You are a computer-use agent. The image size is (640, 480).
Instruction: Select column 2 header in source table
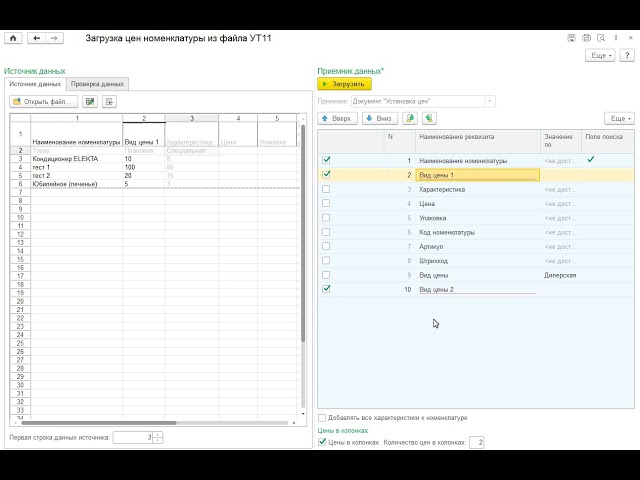[144, 118]
